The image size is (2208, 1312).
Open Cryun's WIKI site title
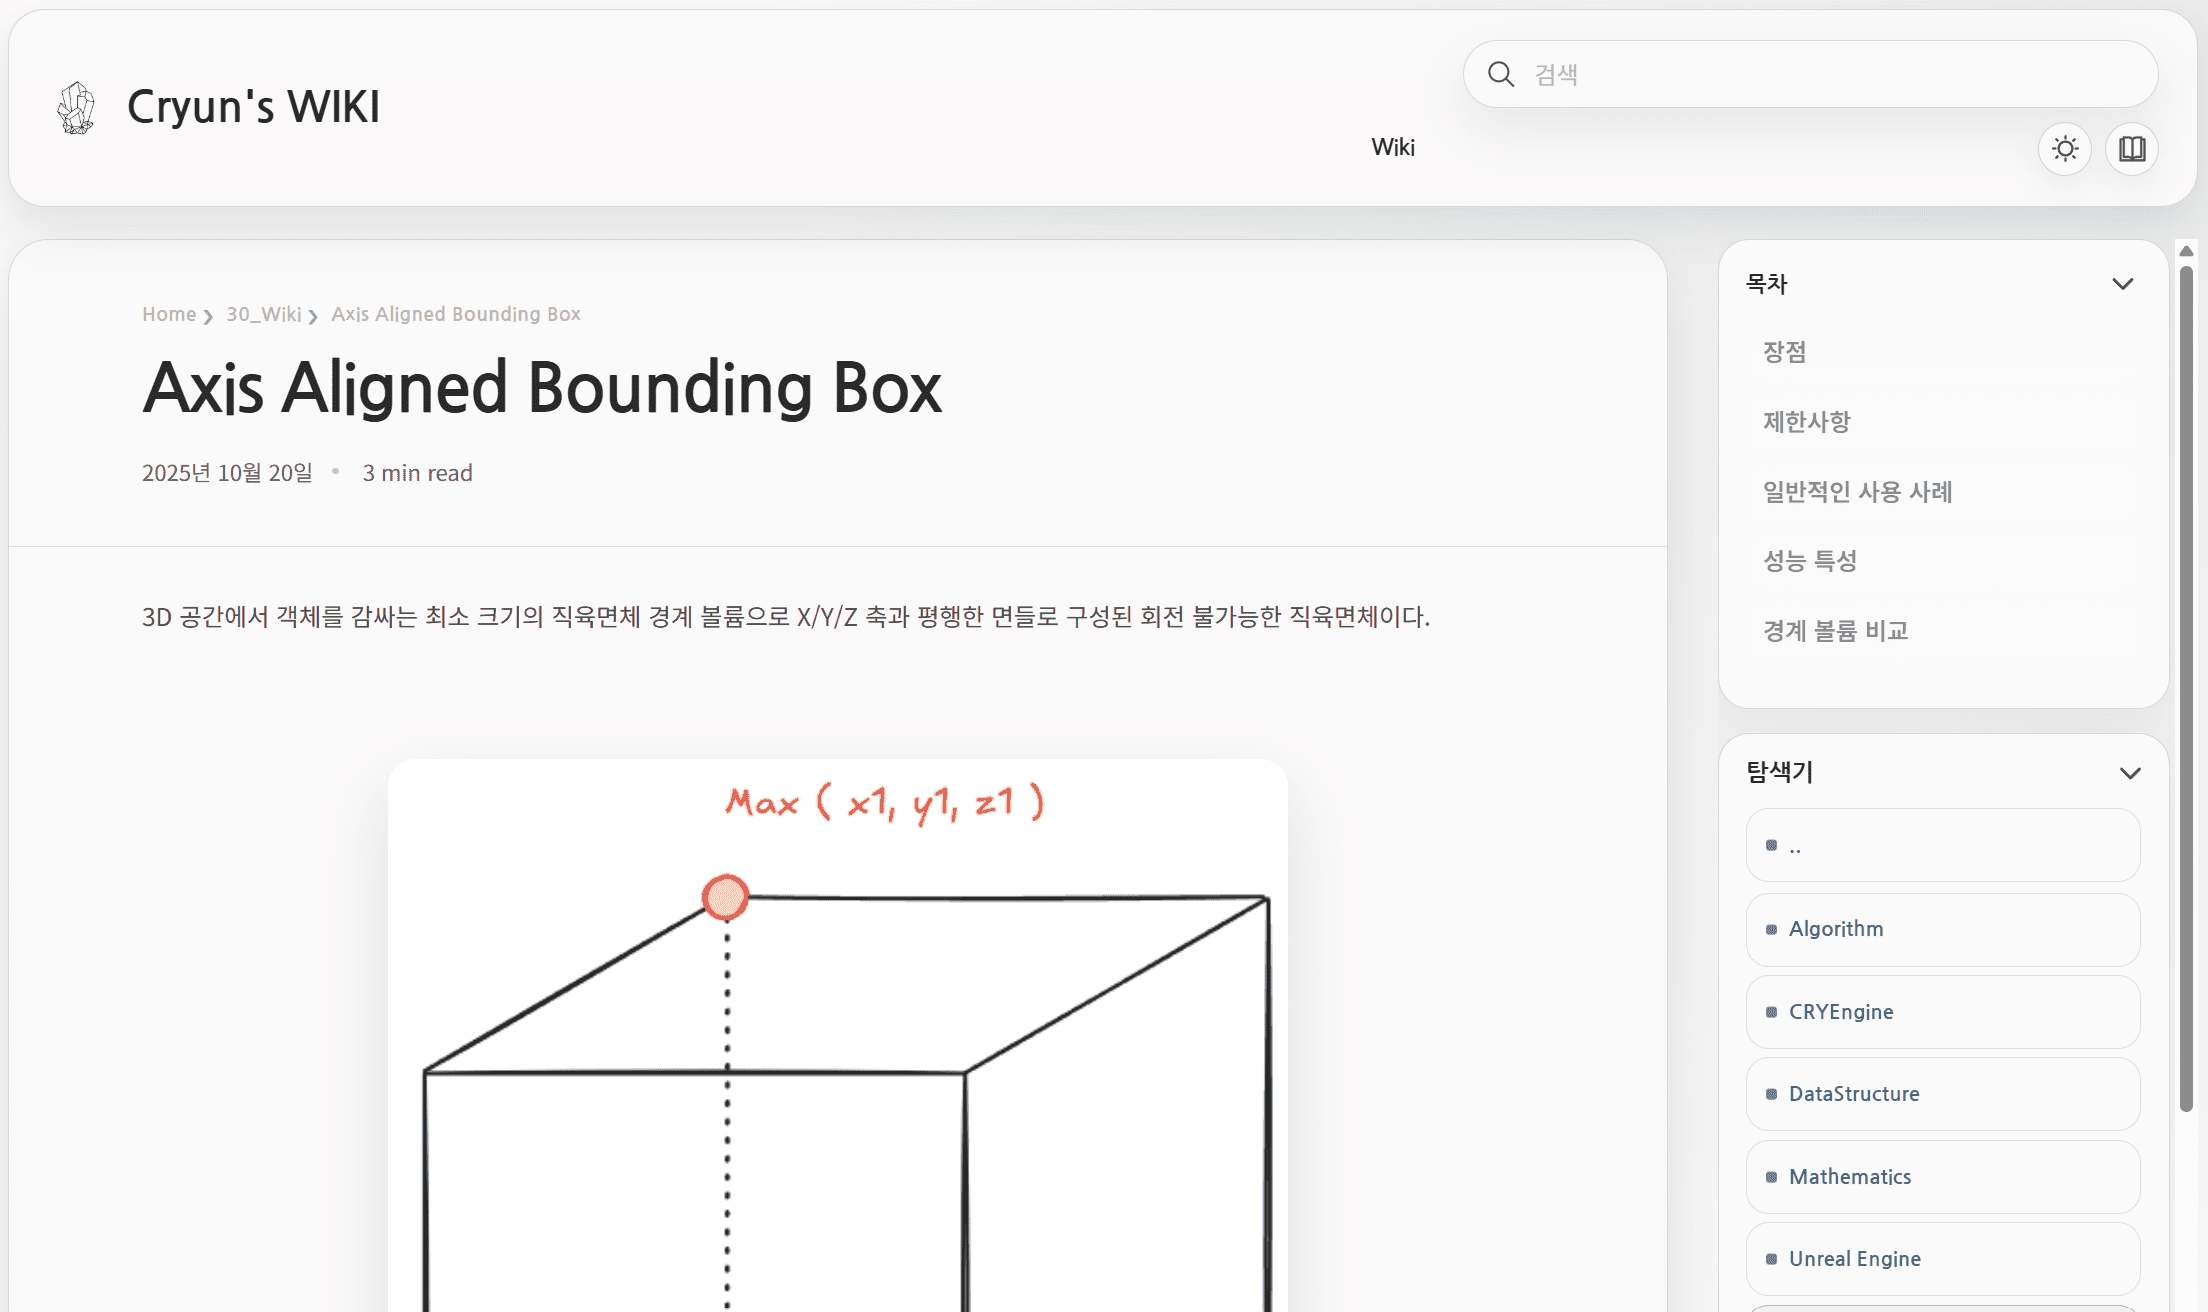click(253, 106)
